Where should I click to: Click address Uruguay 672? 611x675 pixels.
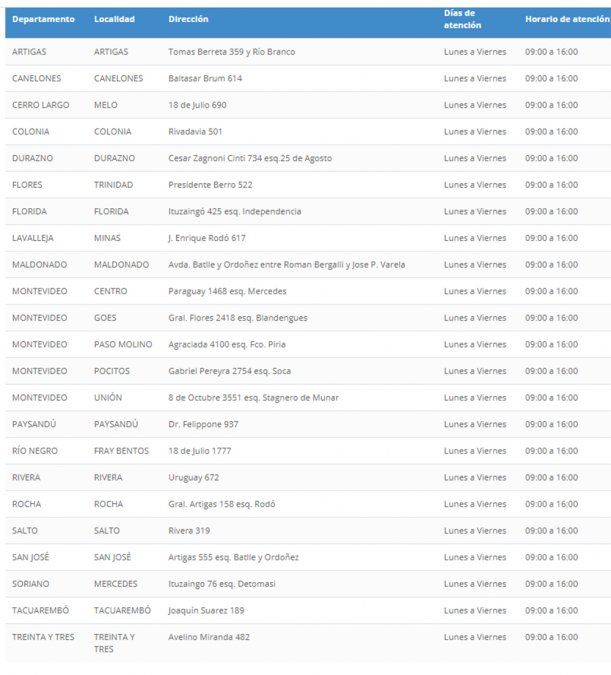click(194, 477)
